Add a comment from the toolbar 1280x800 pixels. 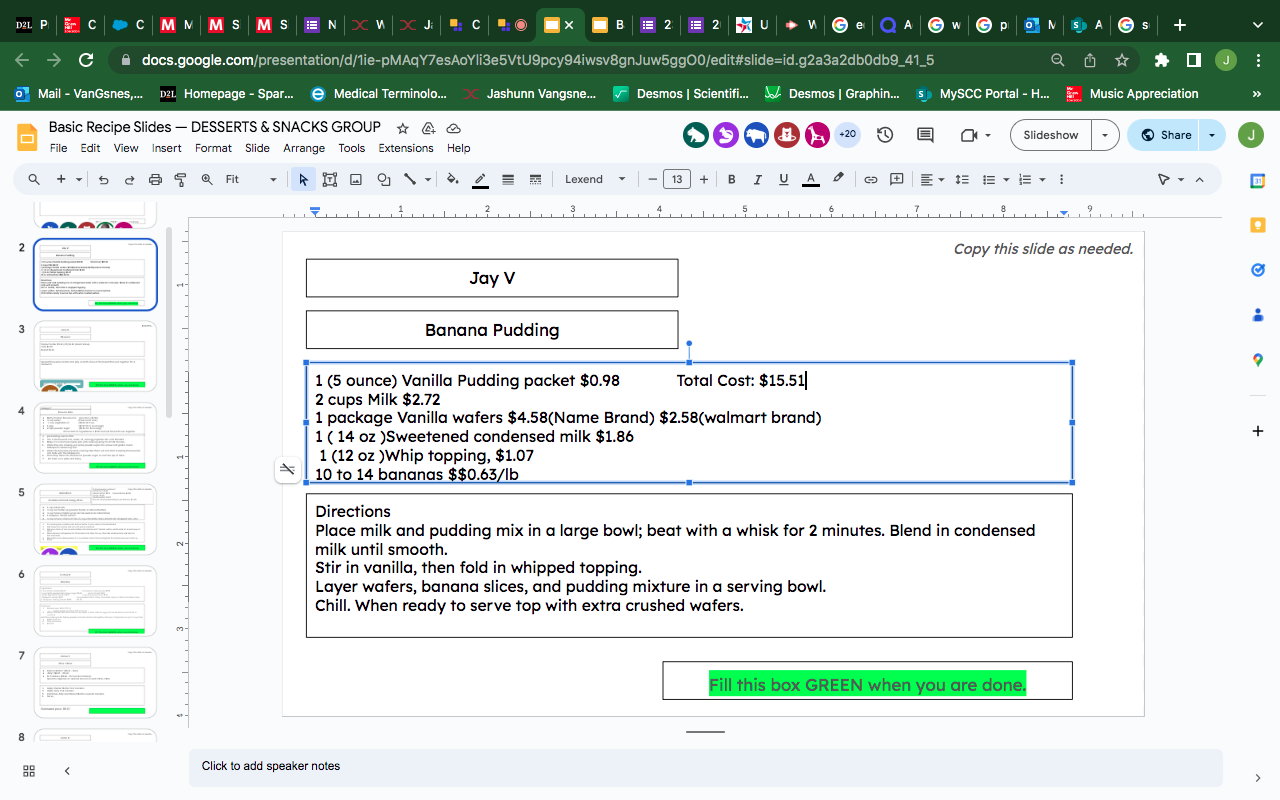[x=897, y=179]
